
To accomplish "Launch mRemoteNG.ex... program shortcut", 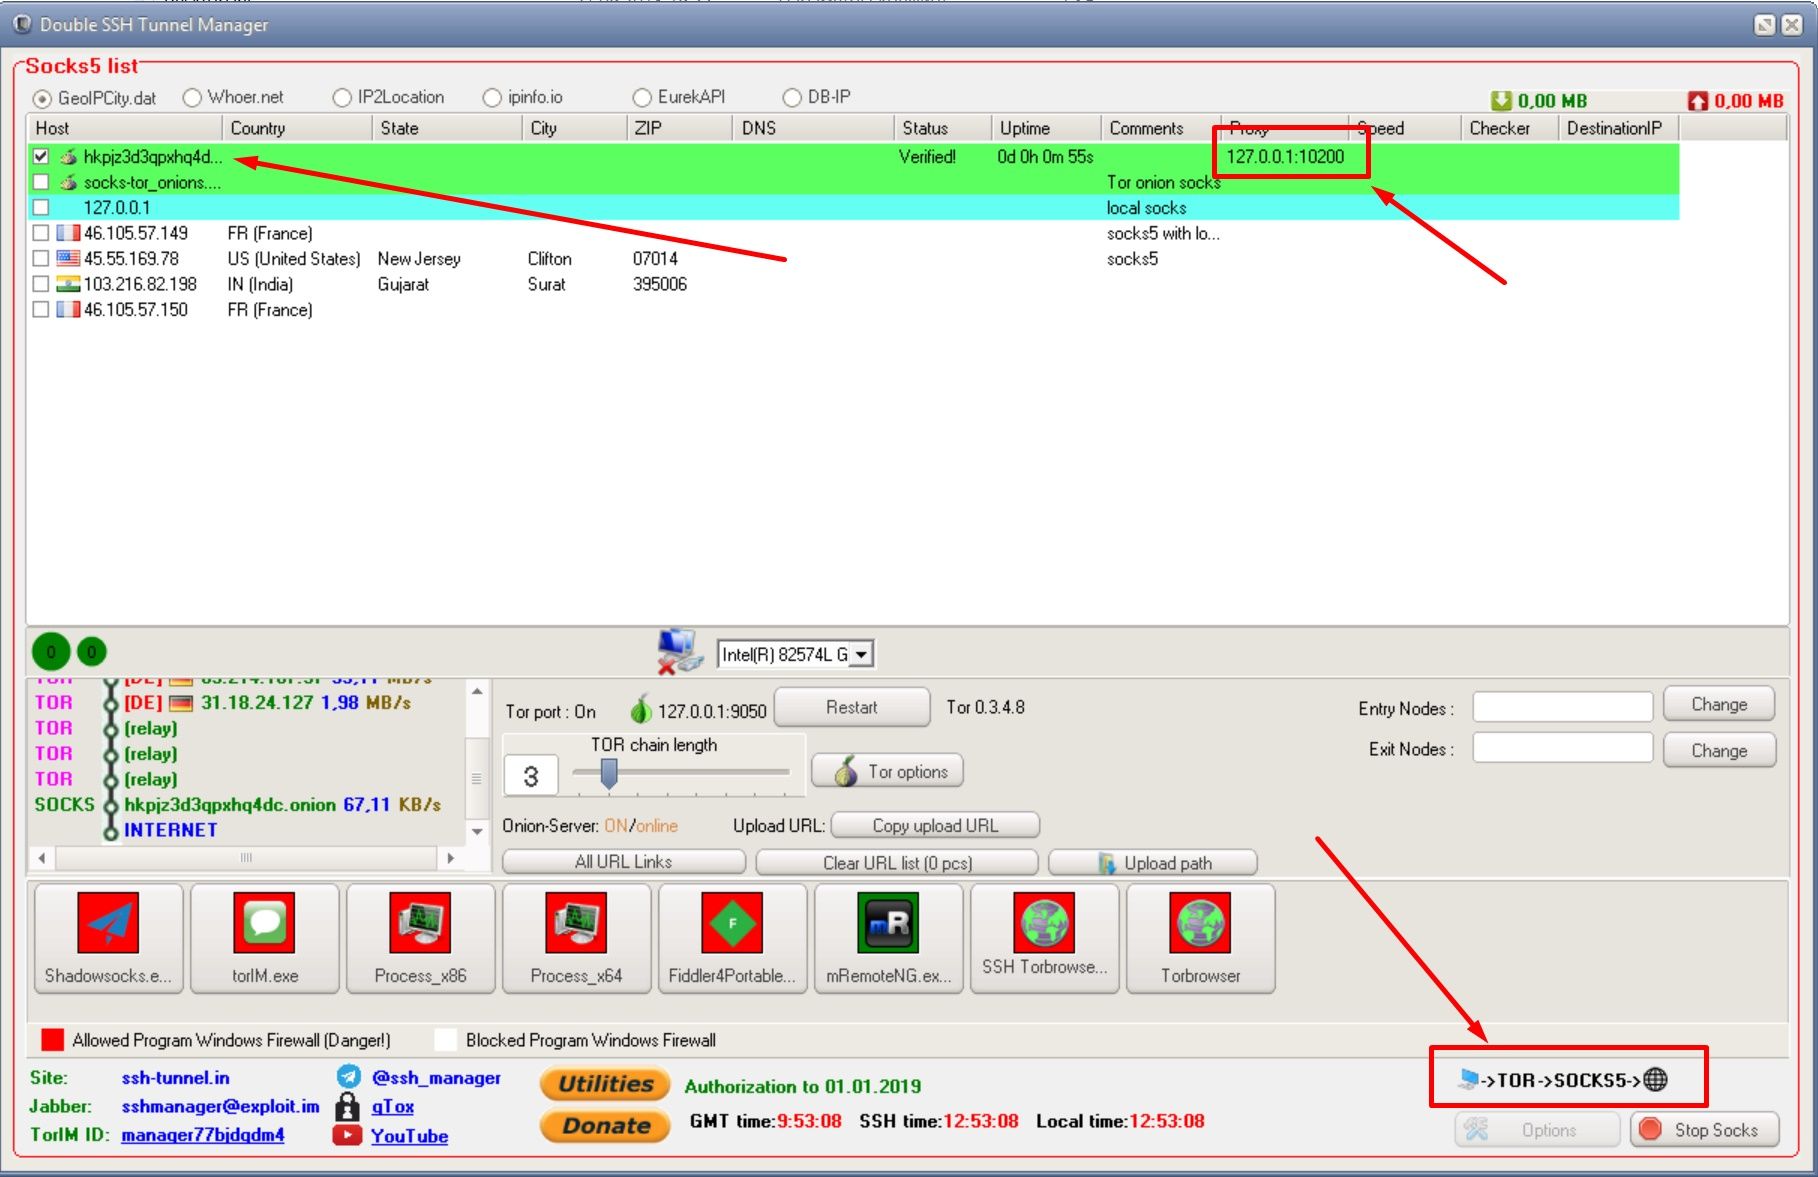I will [888, 938].
